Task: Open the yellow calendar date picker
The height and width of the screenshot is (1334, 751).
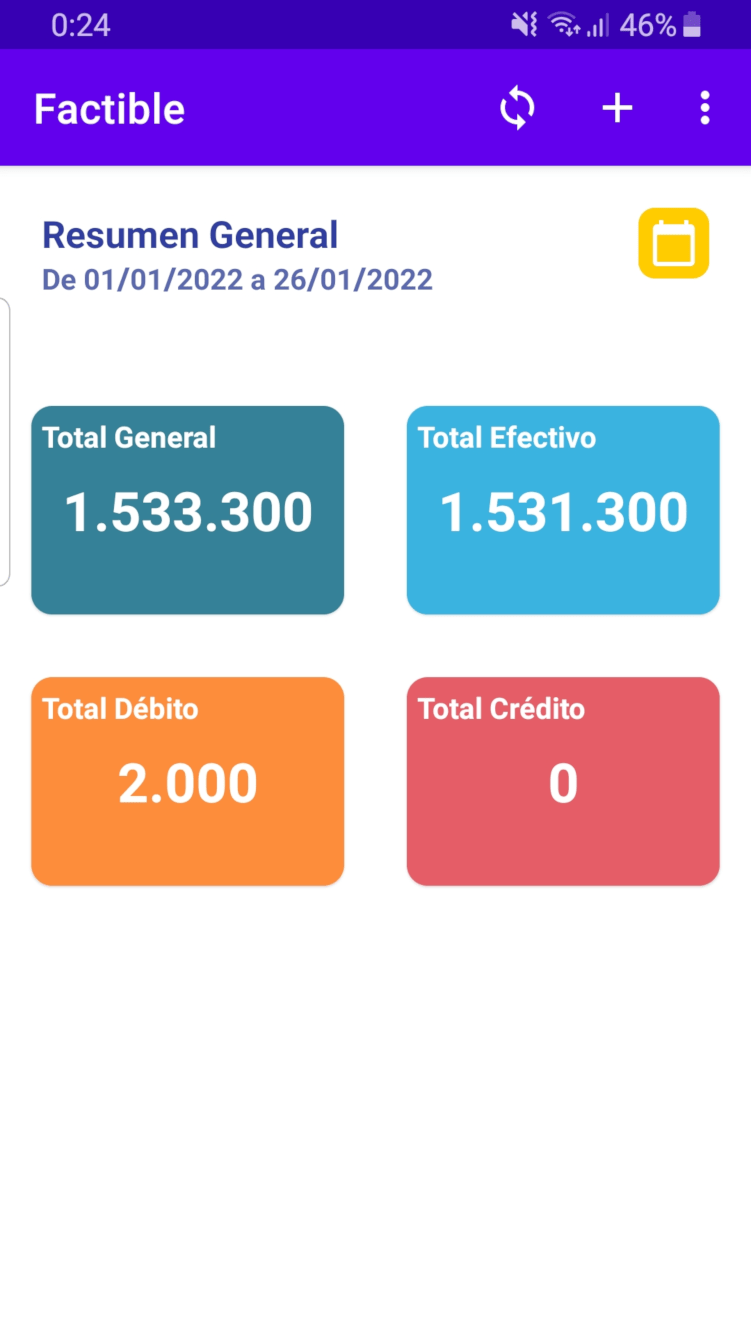Action: [674, 243]
